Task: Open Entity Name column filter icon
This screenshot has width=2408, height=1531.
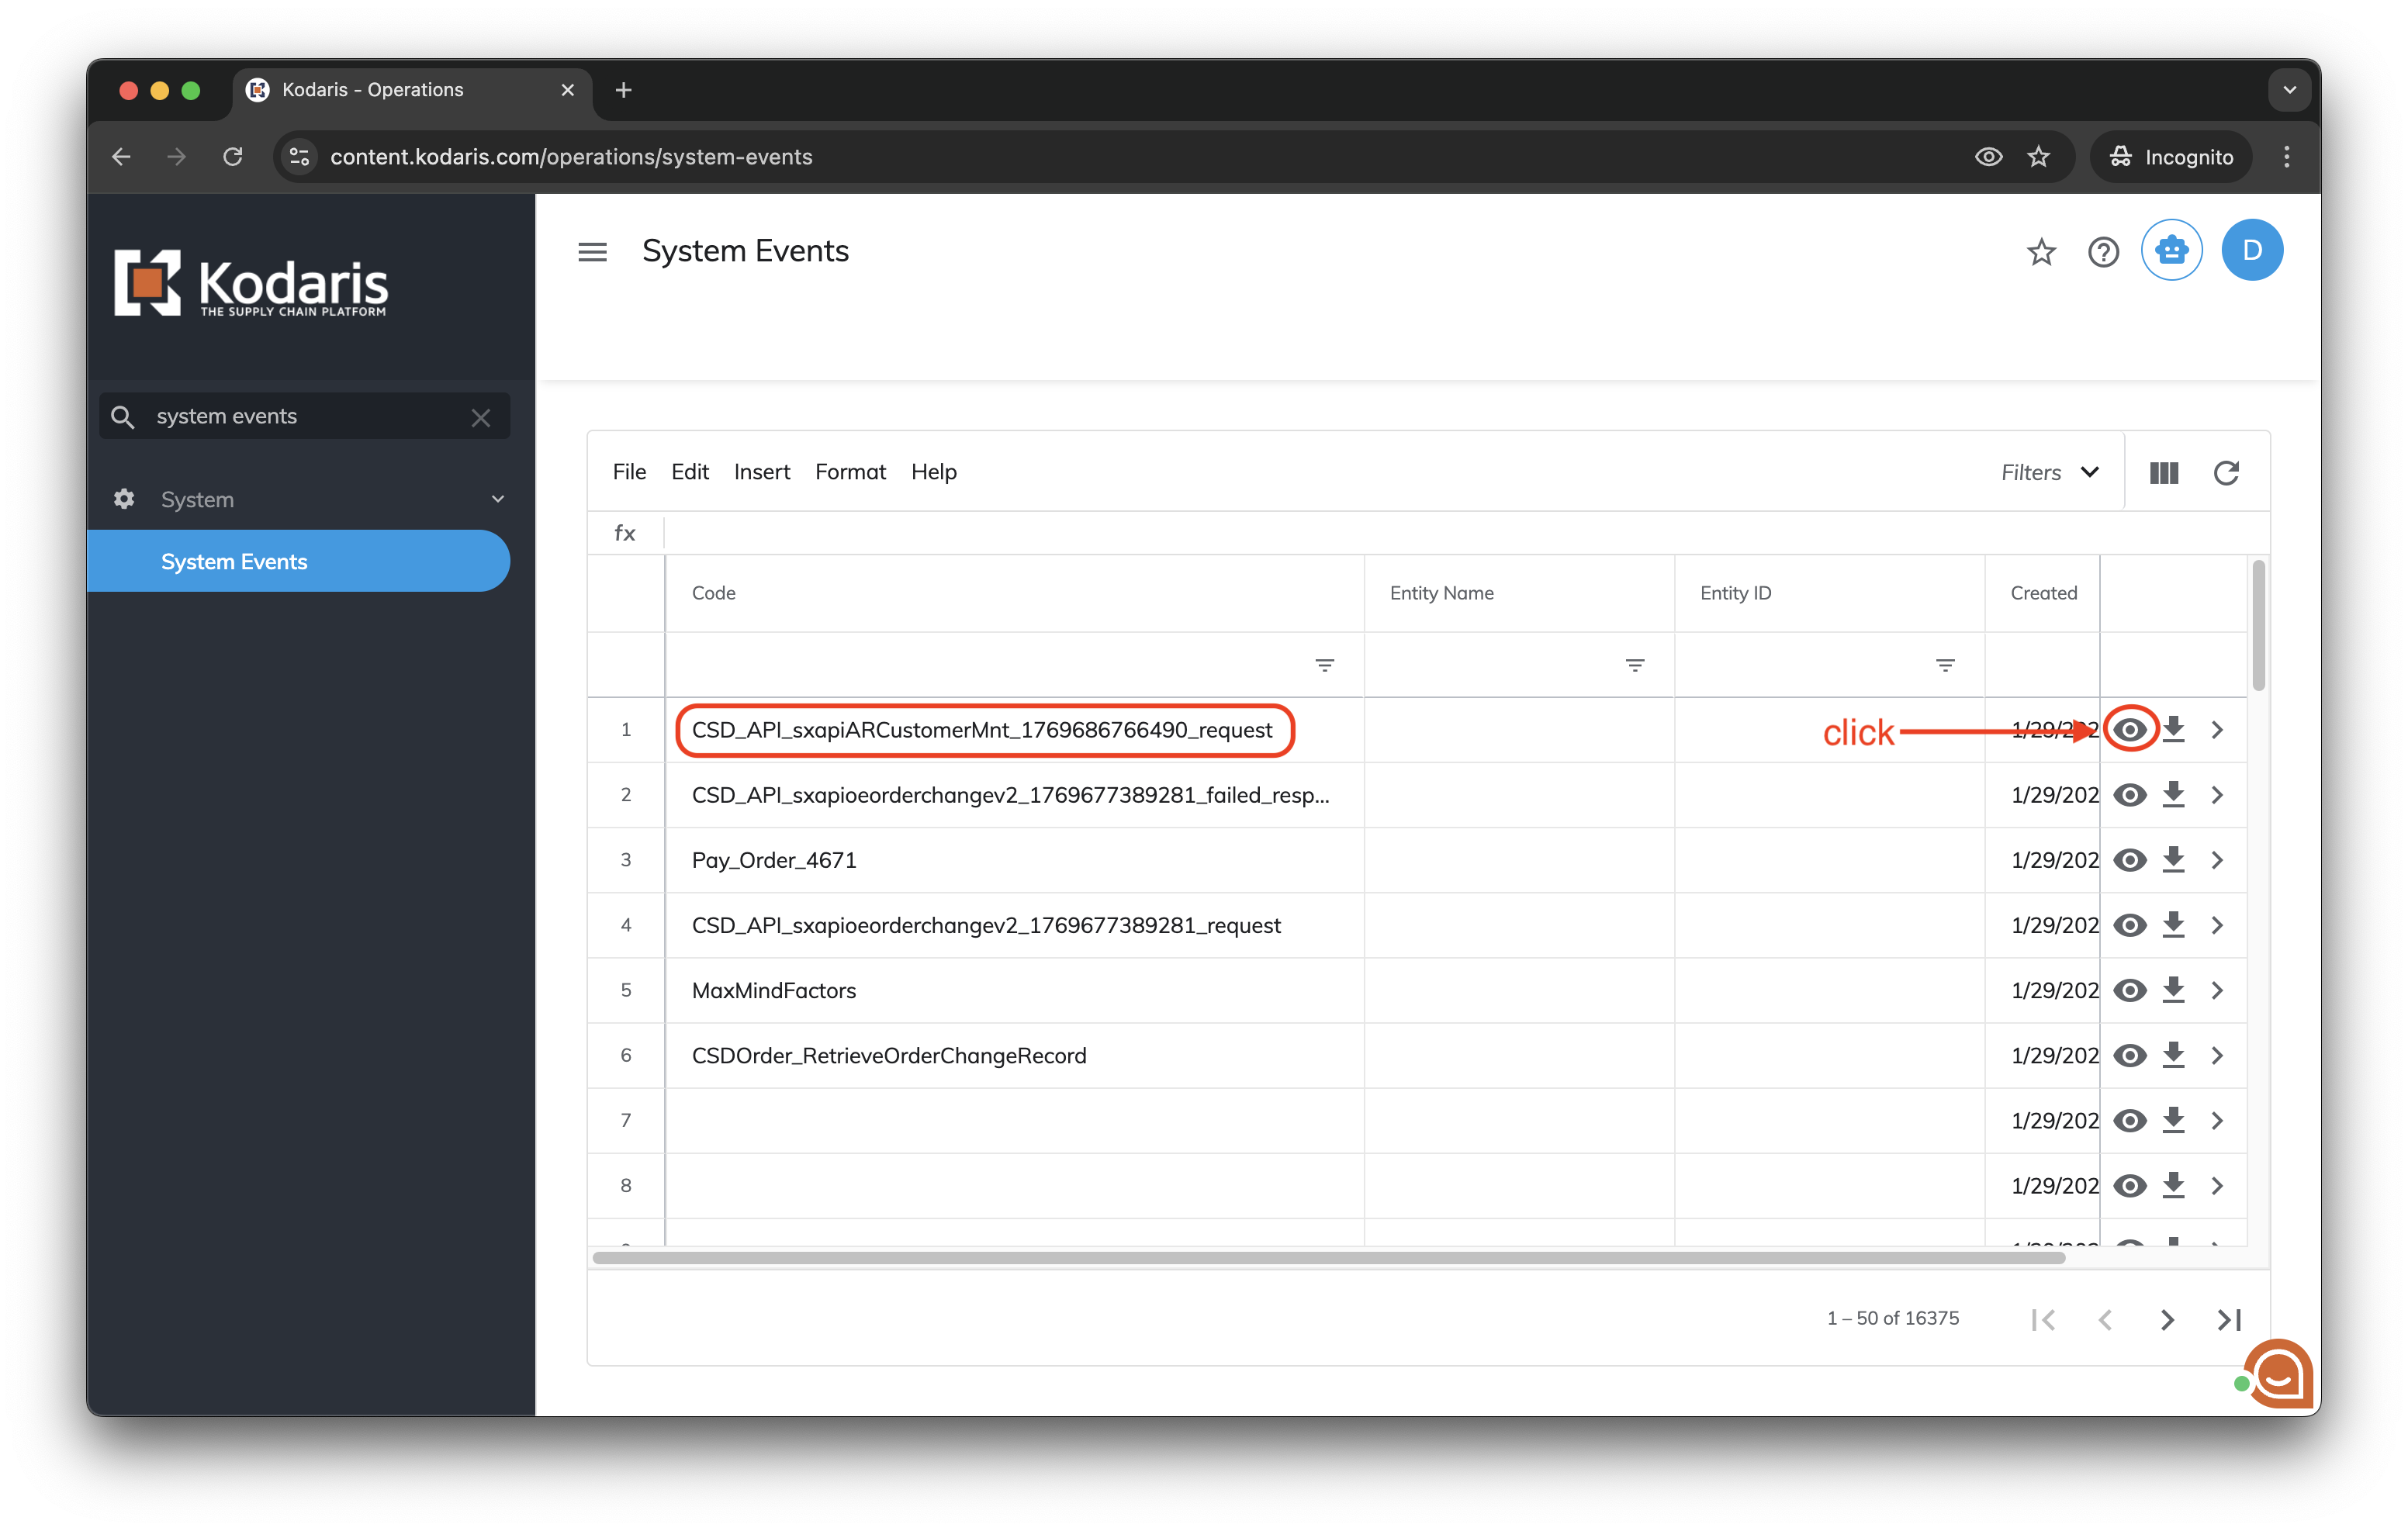Action: pos(1635,665)
